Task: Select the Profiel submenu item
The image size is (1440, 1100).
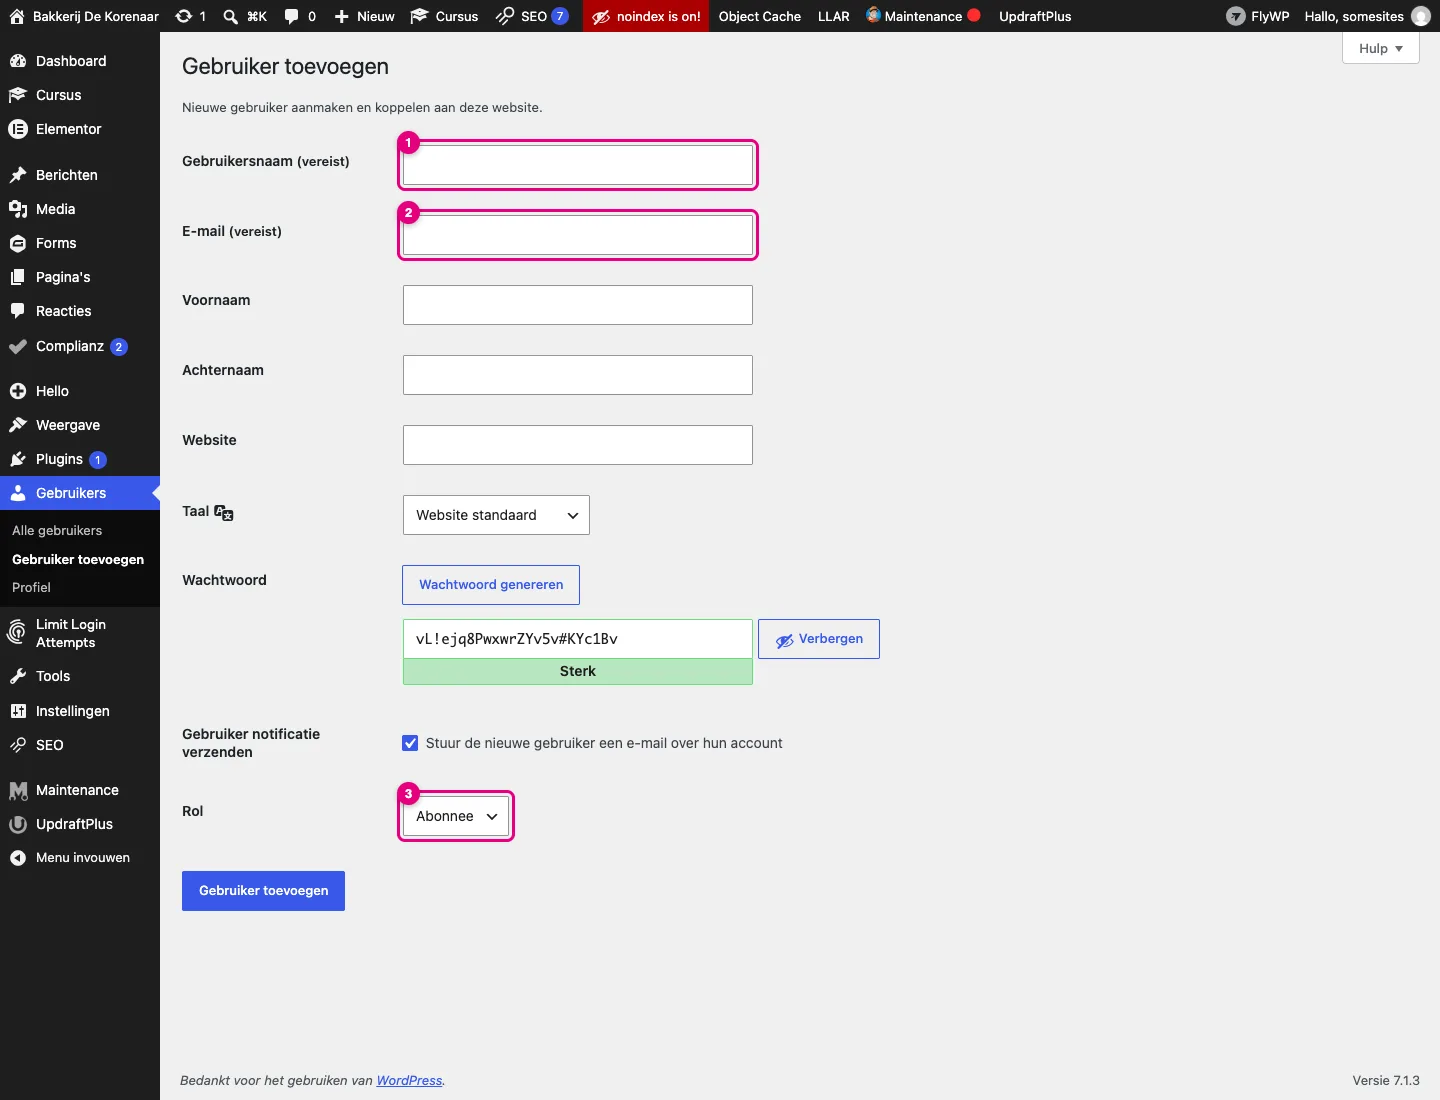Action: click(x=31, y=587)
